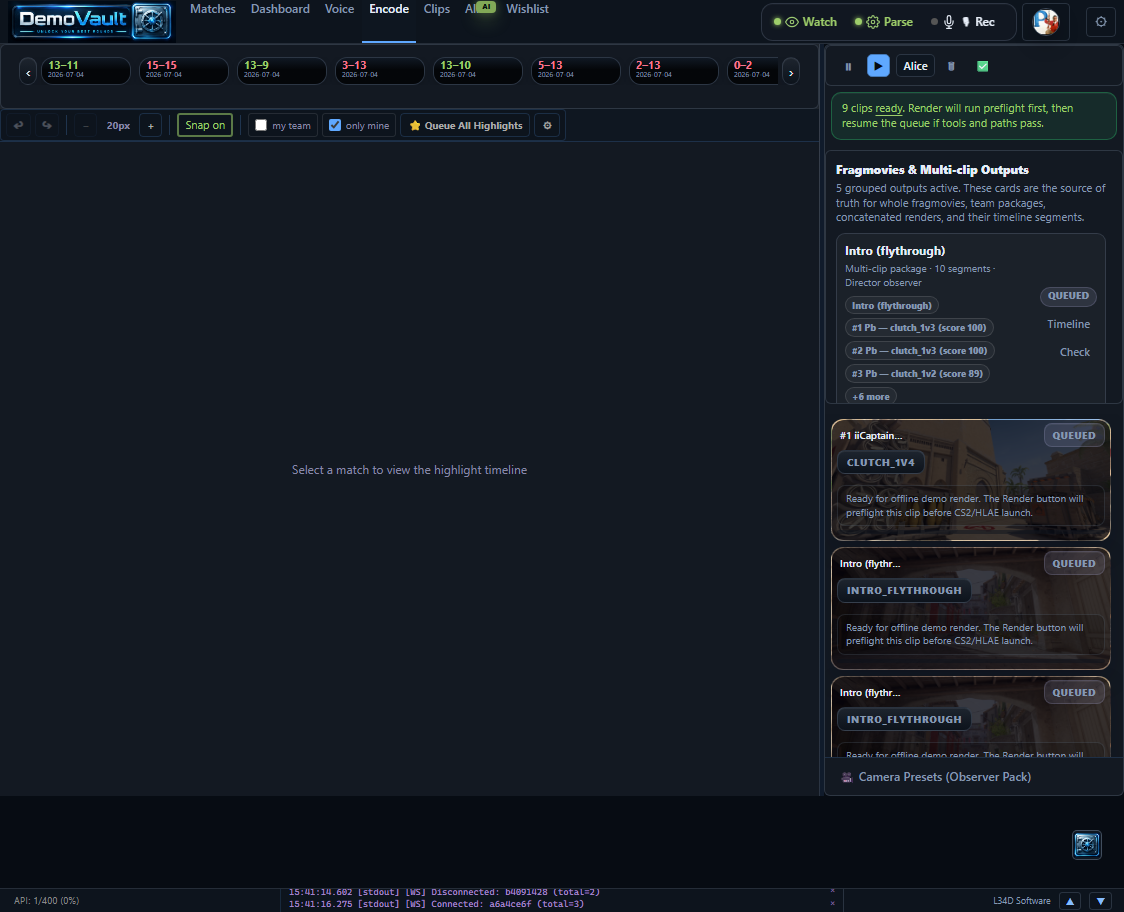1124x912 pixels.
Task: Decrease timeline zoom with minus button
Action: point(86,125)
